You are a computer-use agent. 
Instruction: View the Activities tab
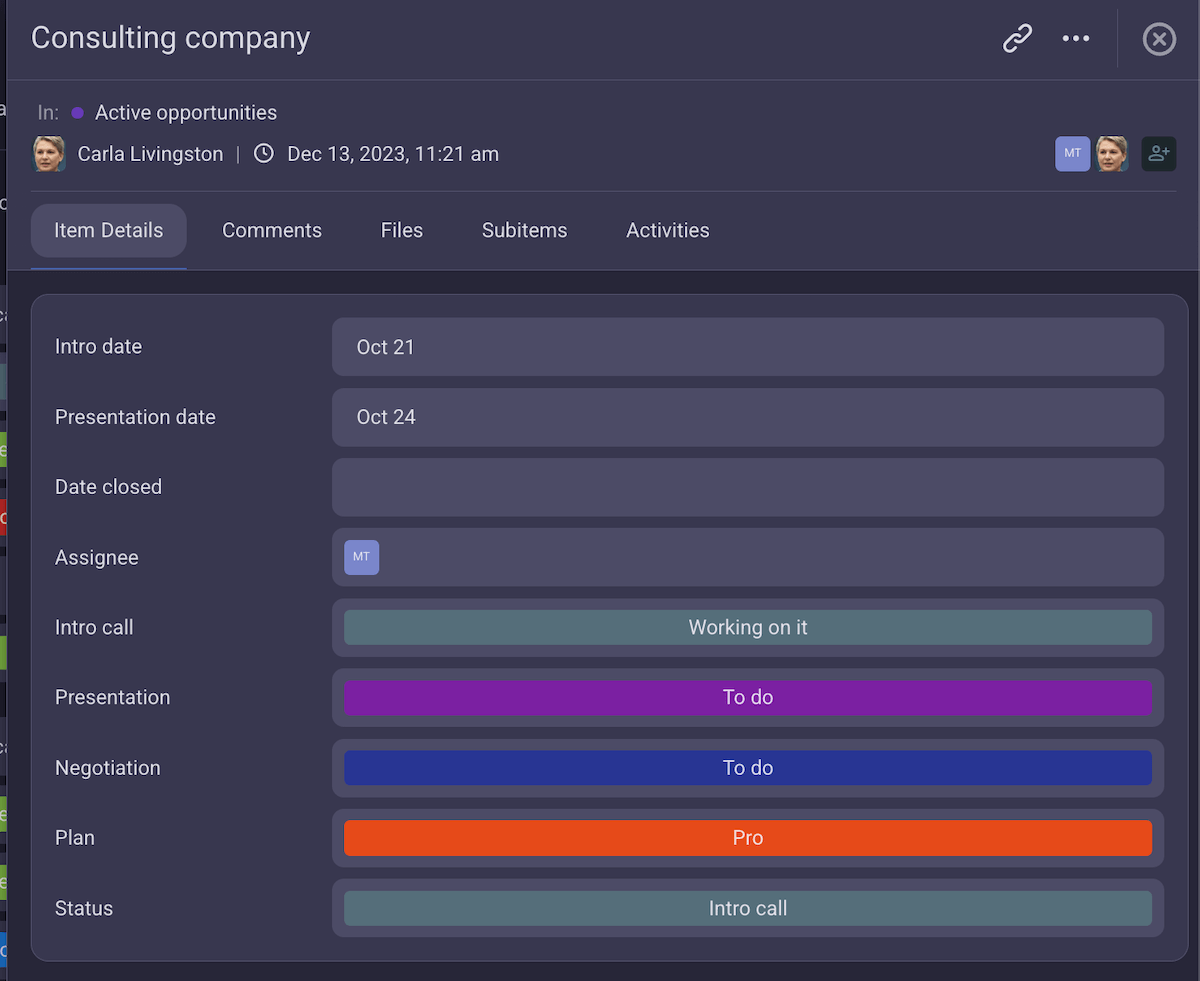tap(667, 231)
